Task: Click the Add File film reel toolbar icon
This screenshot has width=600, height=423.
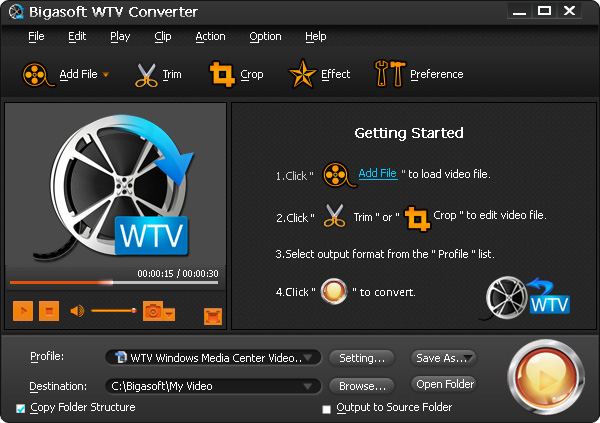Action: (37, 74)
